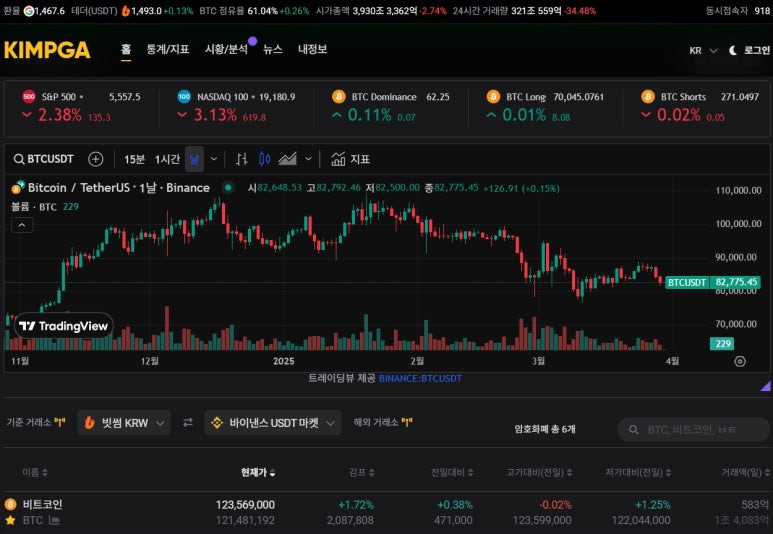Select the 15분 chart interval
The image size is (773, 534).
(134, 159)
